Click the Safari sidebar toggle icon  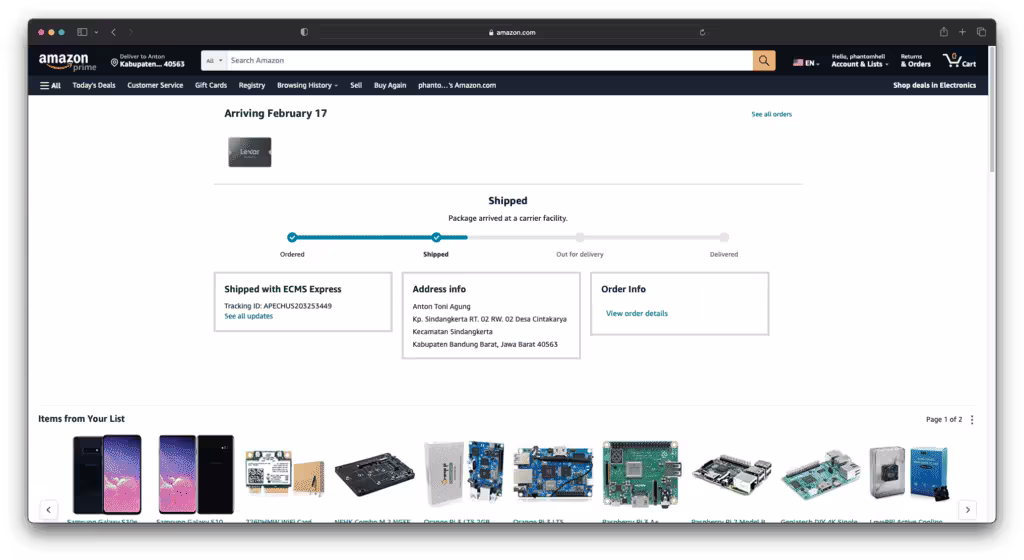pos(82,32)
